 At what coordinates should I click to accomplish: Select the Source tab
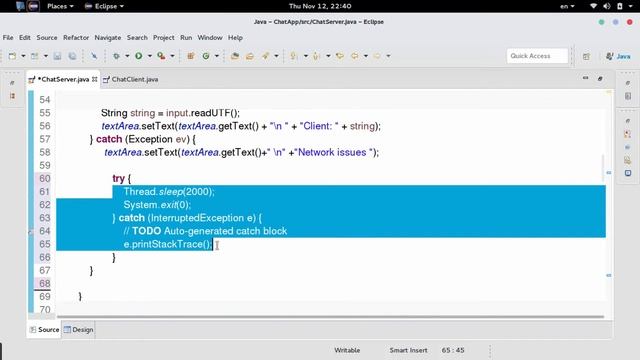[x=44, y=329]
